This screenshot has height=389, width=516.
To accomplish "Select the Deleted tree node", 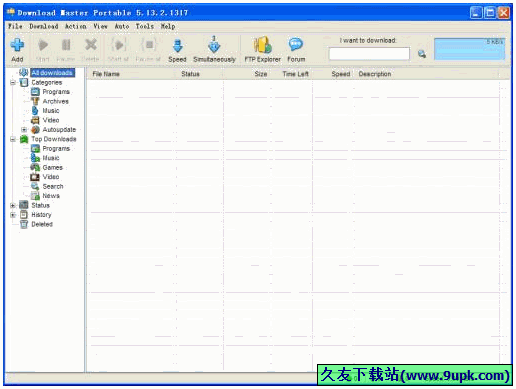I will 42,224.
